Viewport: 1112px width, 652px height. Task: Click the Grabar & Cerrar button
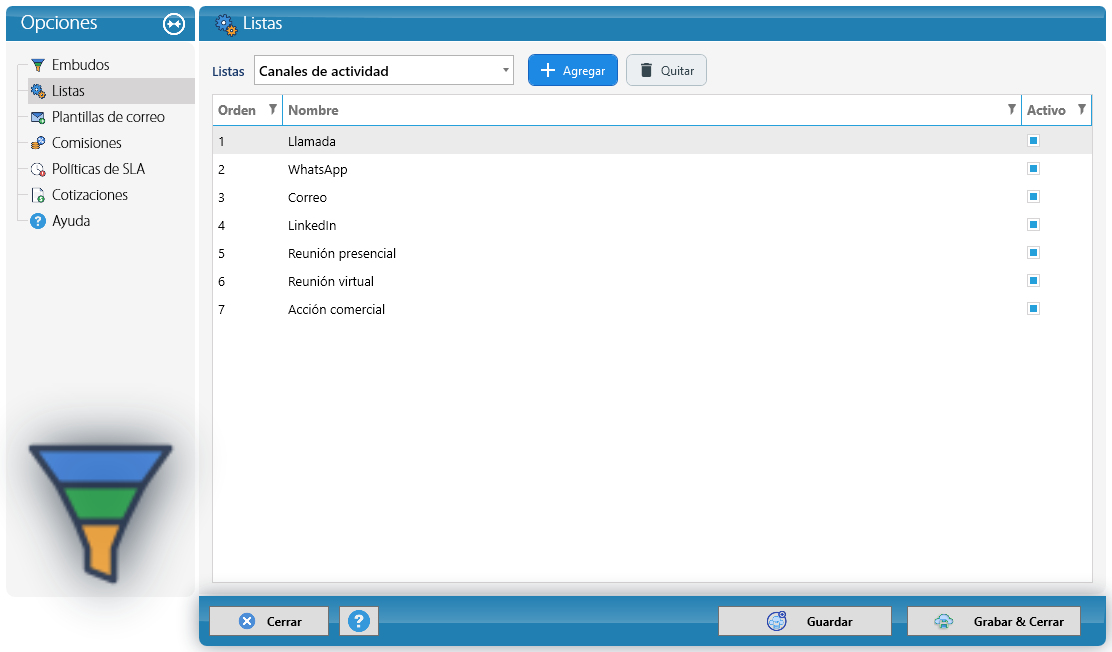point(994,621)
